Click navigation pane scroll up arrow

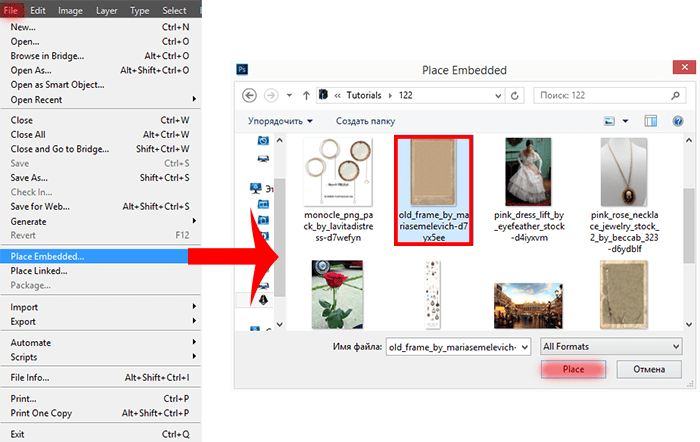[279, 140]
